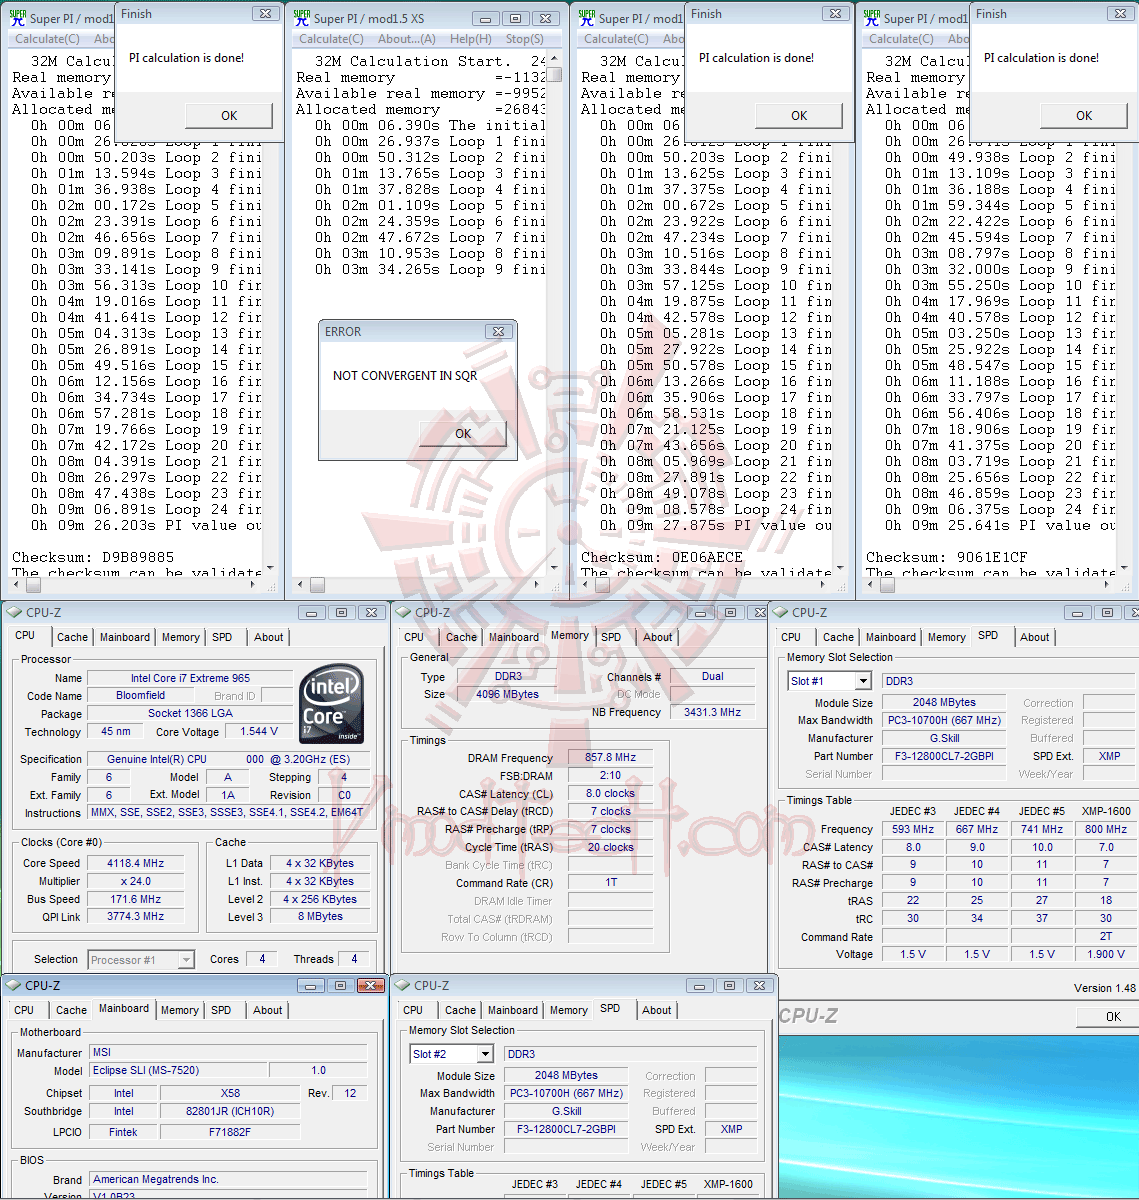The width and height of the screenshot is (1139, 1200).
Task: Click Command Rate value '1T'
Action: pyautogui.click(x=610, y=882)
